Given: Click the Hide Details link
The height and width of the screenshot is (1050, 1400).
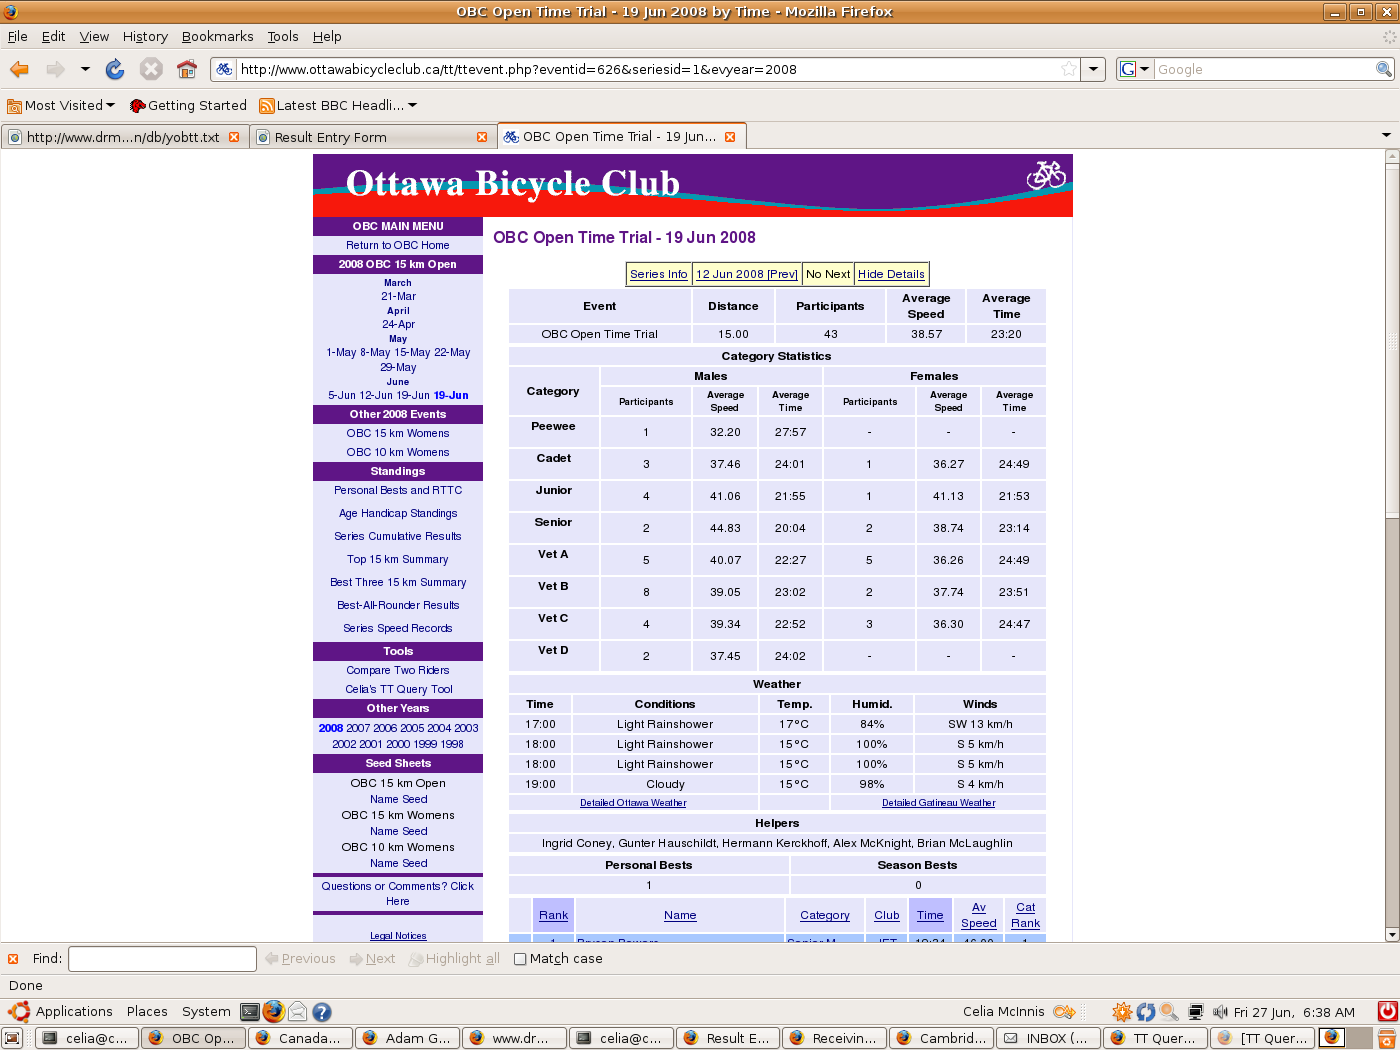Looking at the screenshot, I should 891,274.
